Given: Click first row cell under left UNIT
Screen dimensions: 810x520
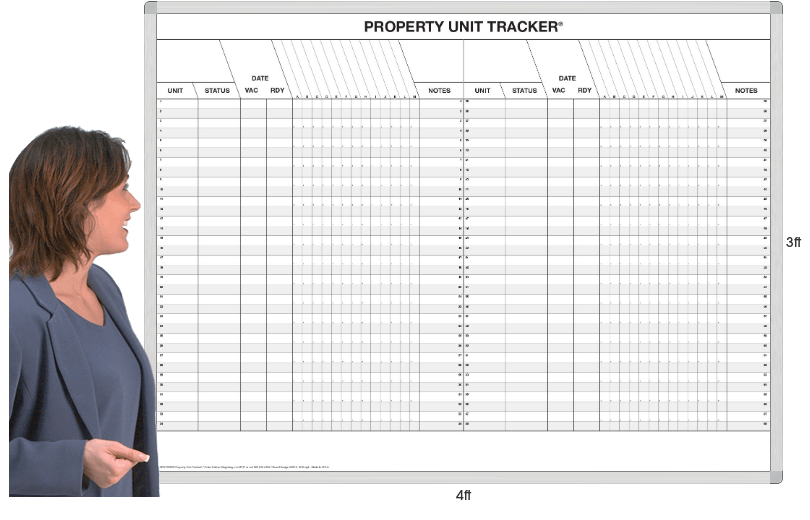Looking at the screenshot, I should (178, 102).
